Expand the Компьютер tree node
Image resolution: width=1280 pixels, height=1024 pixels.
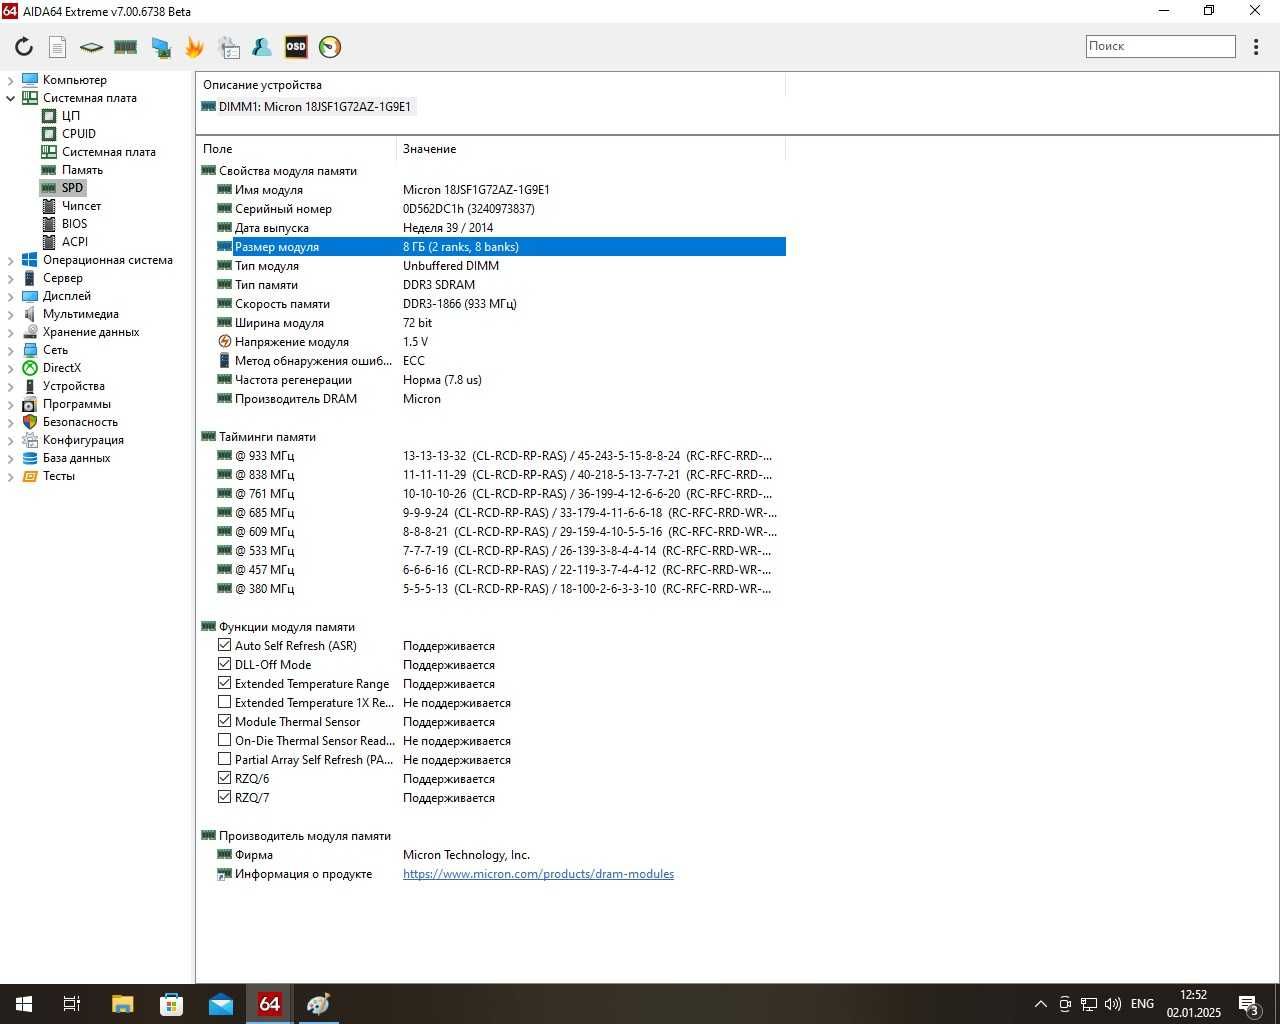(x=11, y=80)
